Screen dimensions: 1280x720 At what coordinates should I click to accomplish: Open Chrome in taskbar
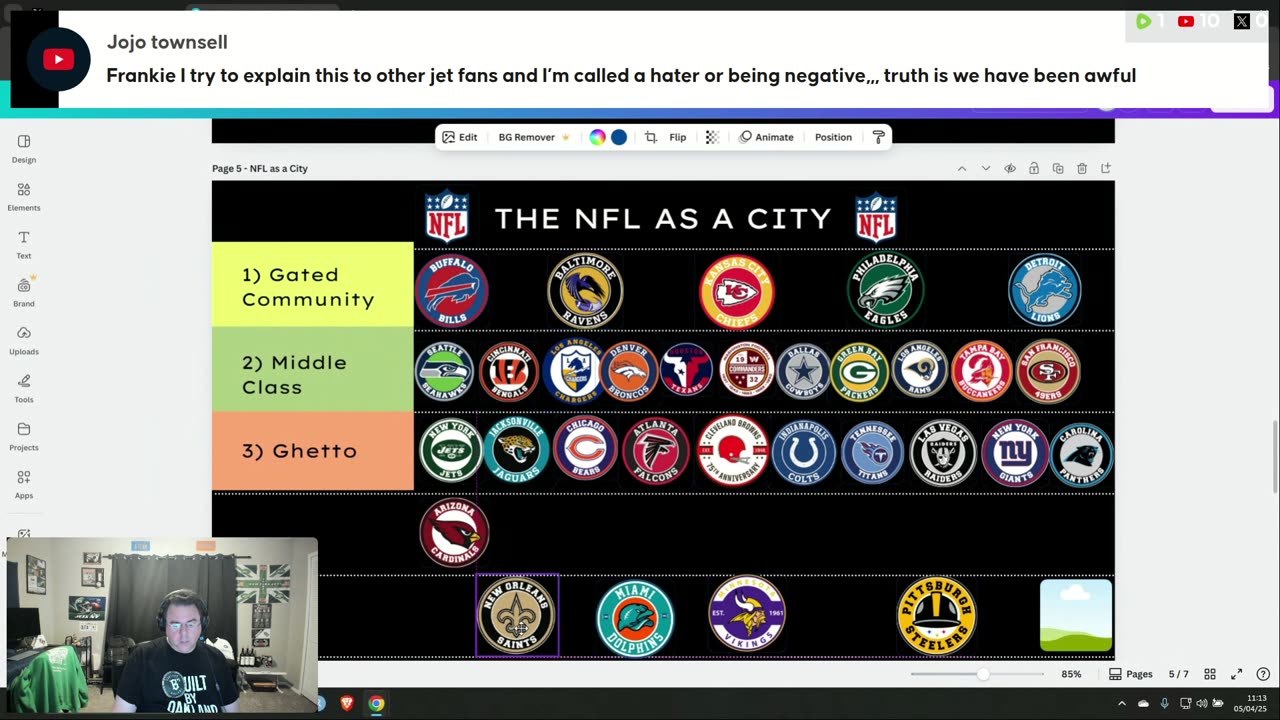coord(376,703)
